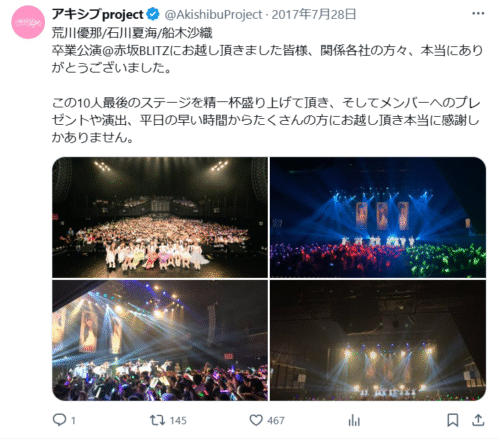This screenshot has width=500, height=439.
Task: Share the tweet via upload arrow icon
Action: pos(478,420)
